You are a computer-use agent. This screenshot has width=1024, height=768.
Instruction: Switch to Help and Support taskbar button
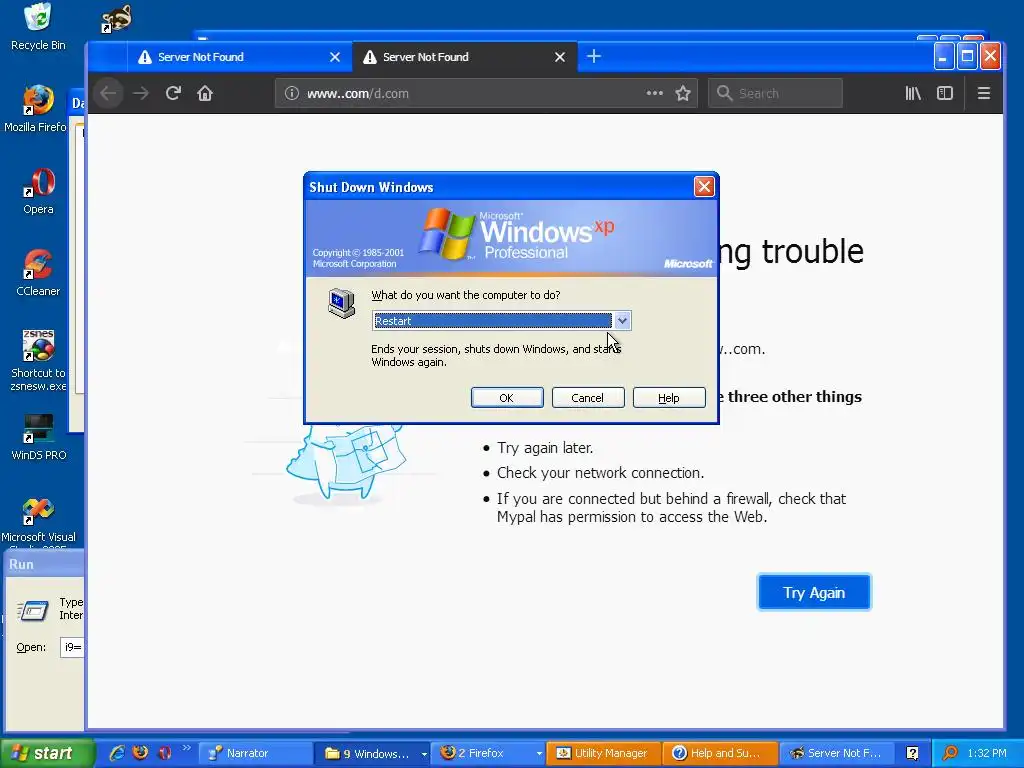[719, 753]
